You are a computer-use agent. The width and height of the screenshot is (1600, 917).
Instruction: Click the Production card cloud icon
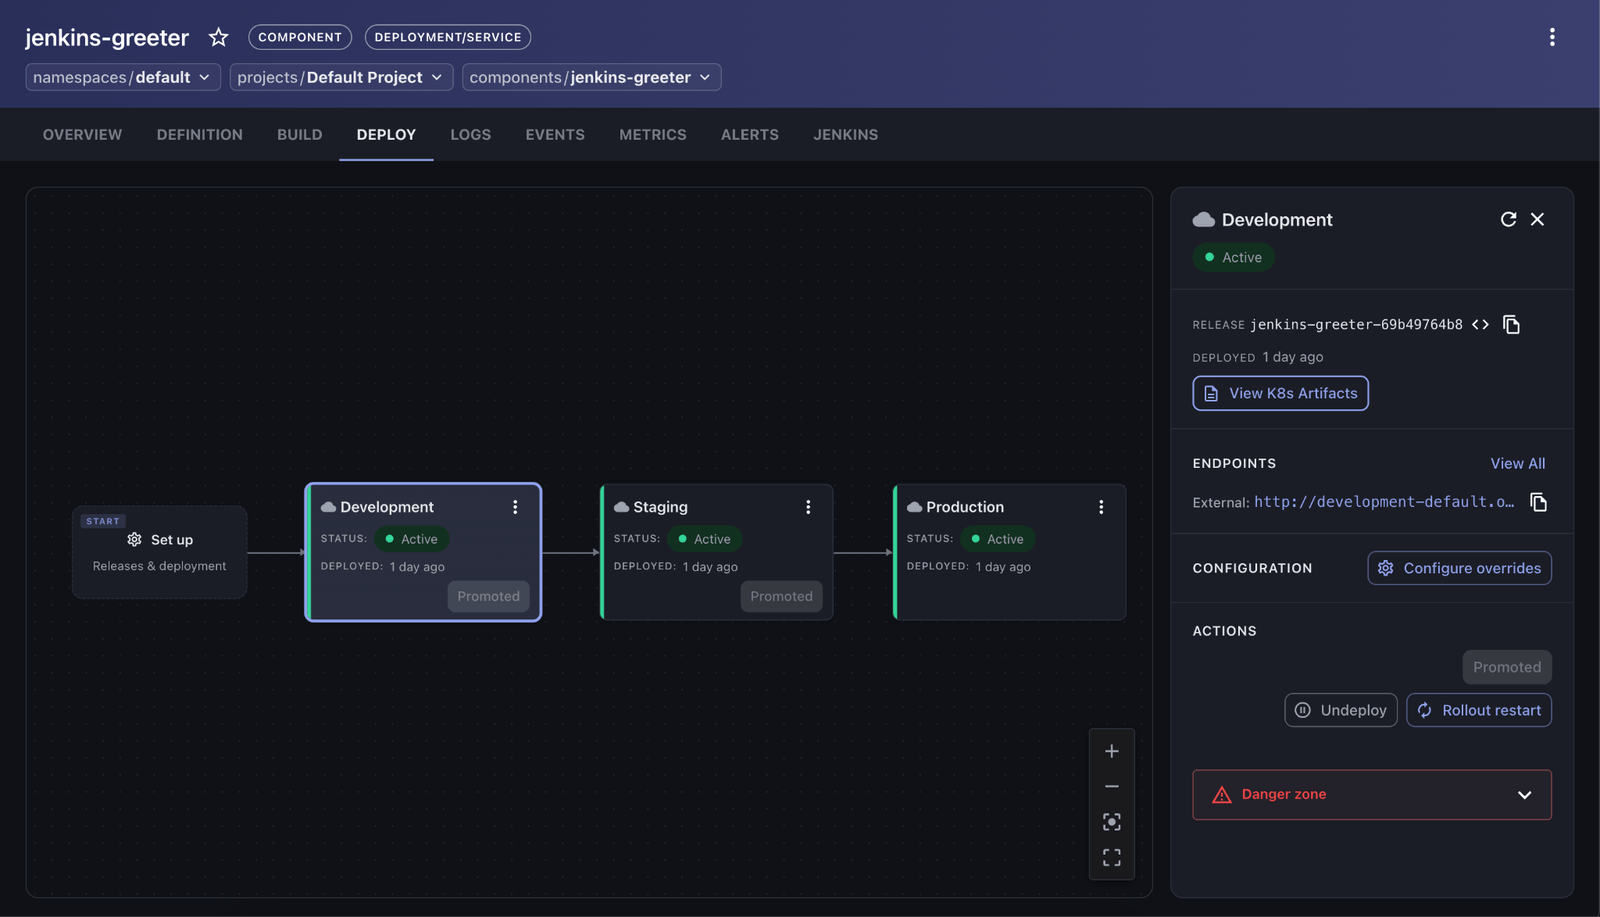(914, 507)
